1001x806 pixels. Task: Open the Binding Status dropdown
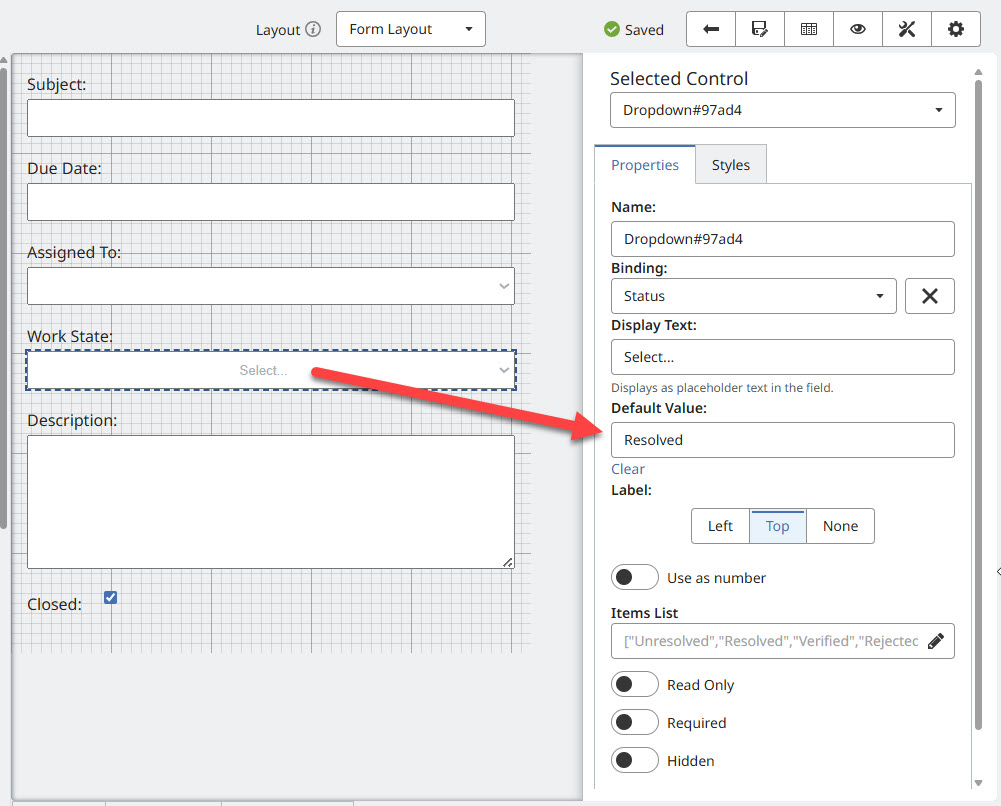tap(753, 296)
